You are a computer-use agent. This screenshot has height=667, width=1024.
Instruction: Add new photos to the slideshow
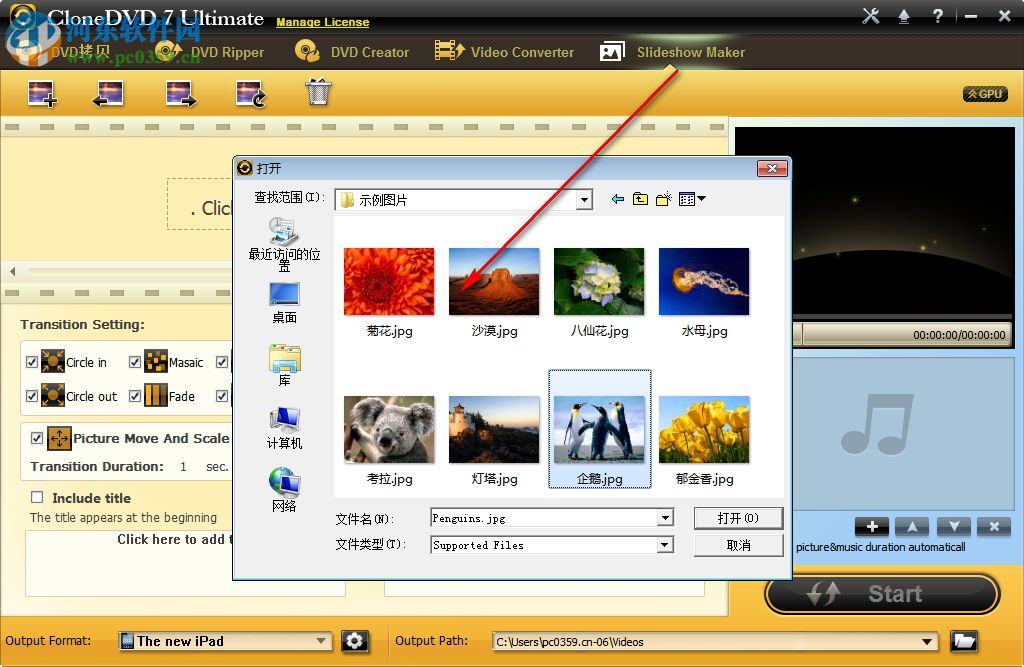(41, 93)
